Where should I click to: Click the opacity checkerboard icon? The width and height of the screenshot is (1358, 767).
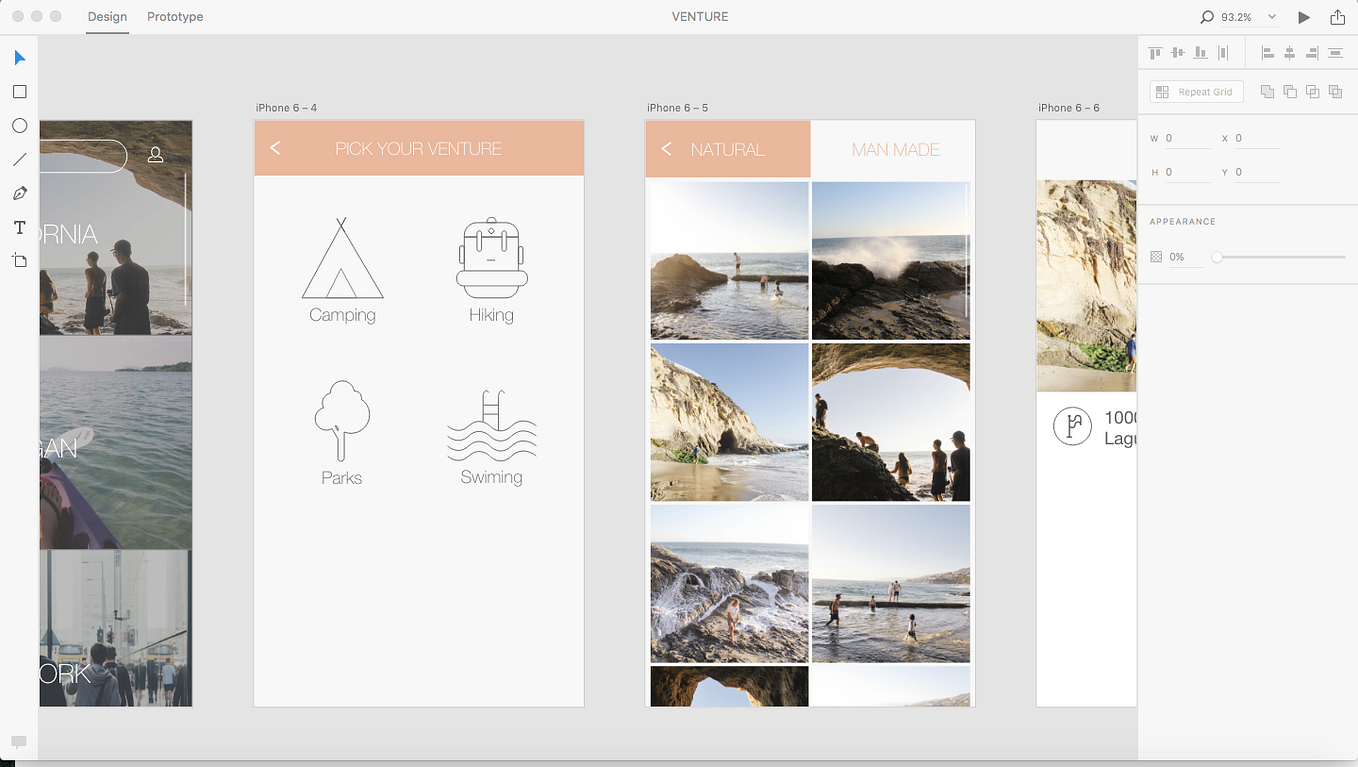point(1156,257)
